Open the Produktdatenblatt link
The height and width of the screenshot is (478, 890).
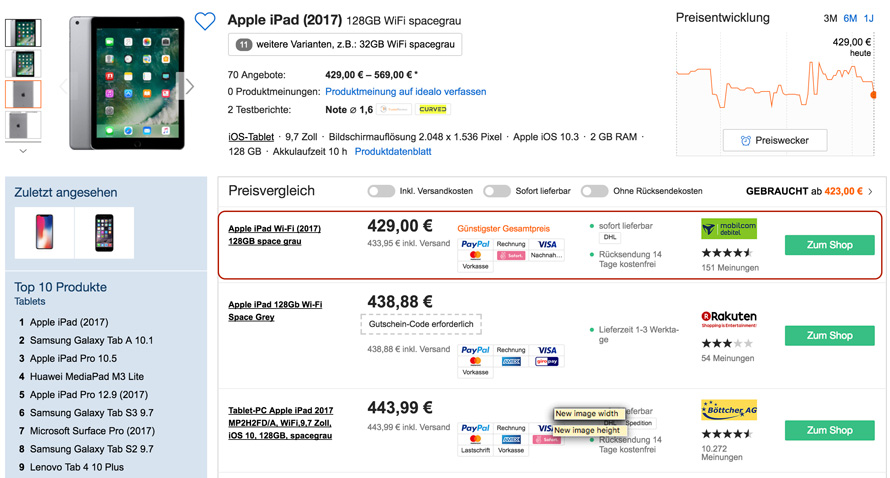[393, 151]
